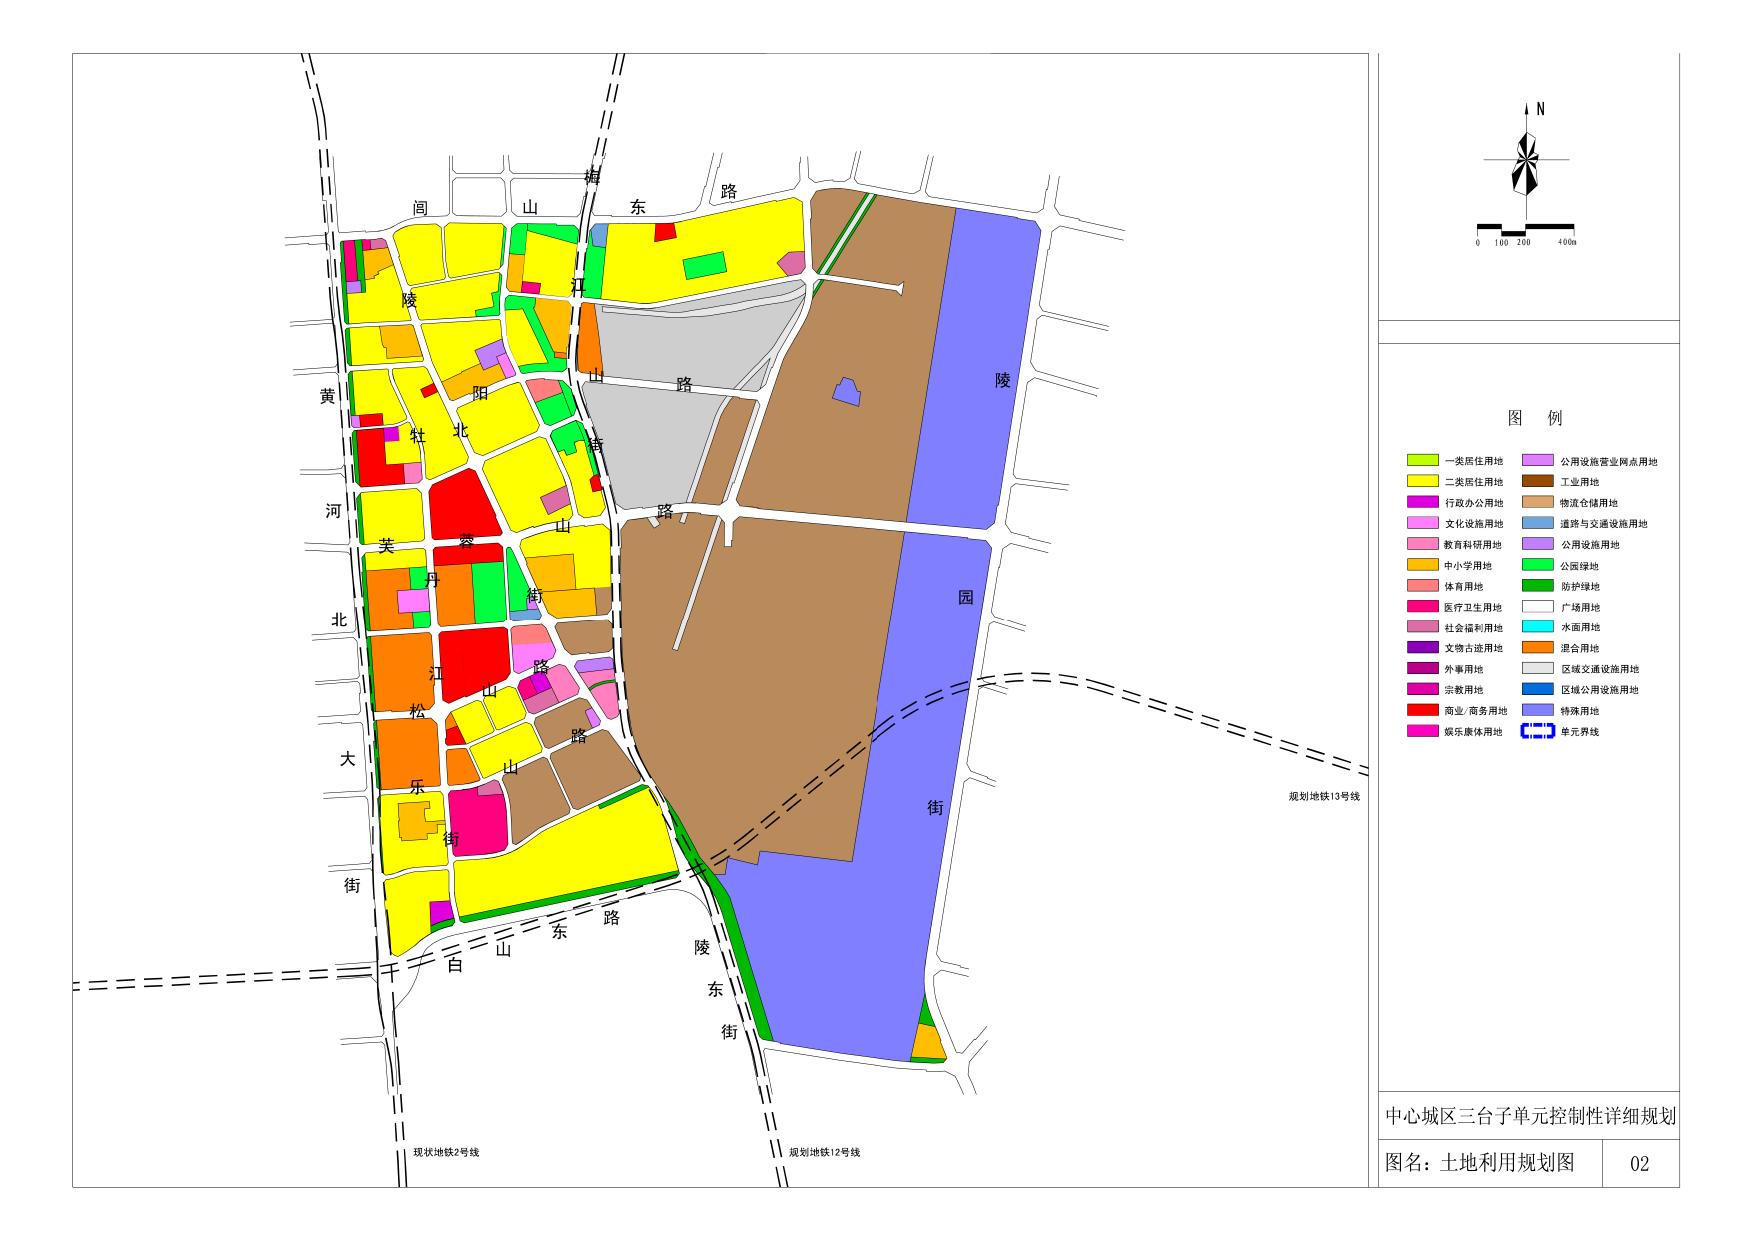Click the 物流仓储用地 tan legend swatch
This screenshot has height=1240, width=1754.
point(1537,503)
